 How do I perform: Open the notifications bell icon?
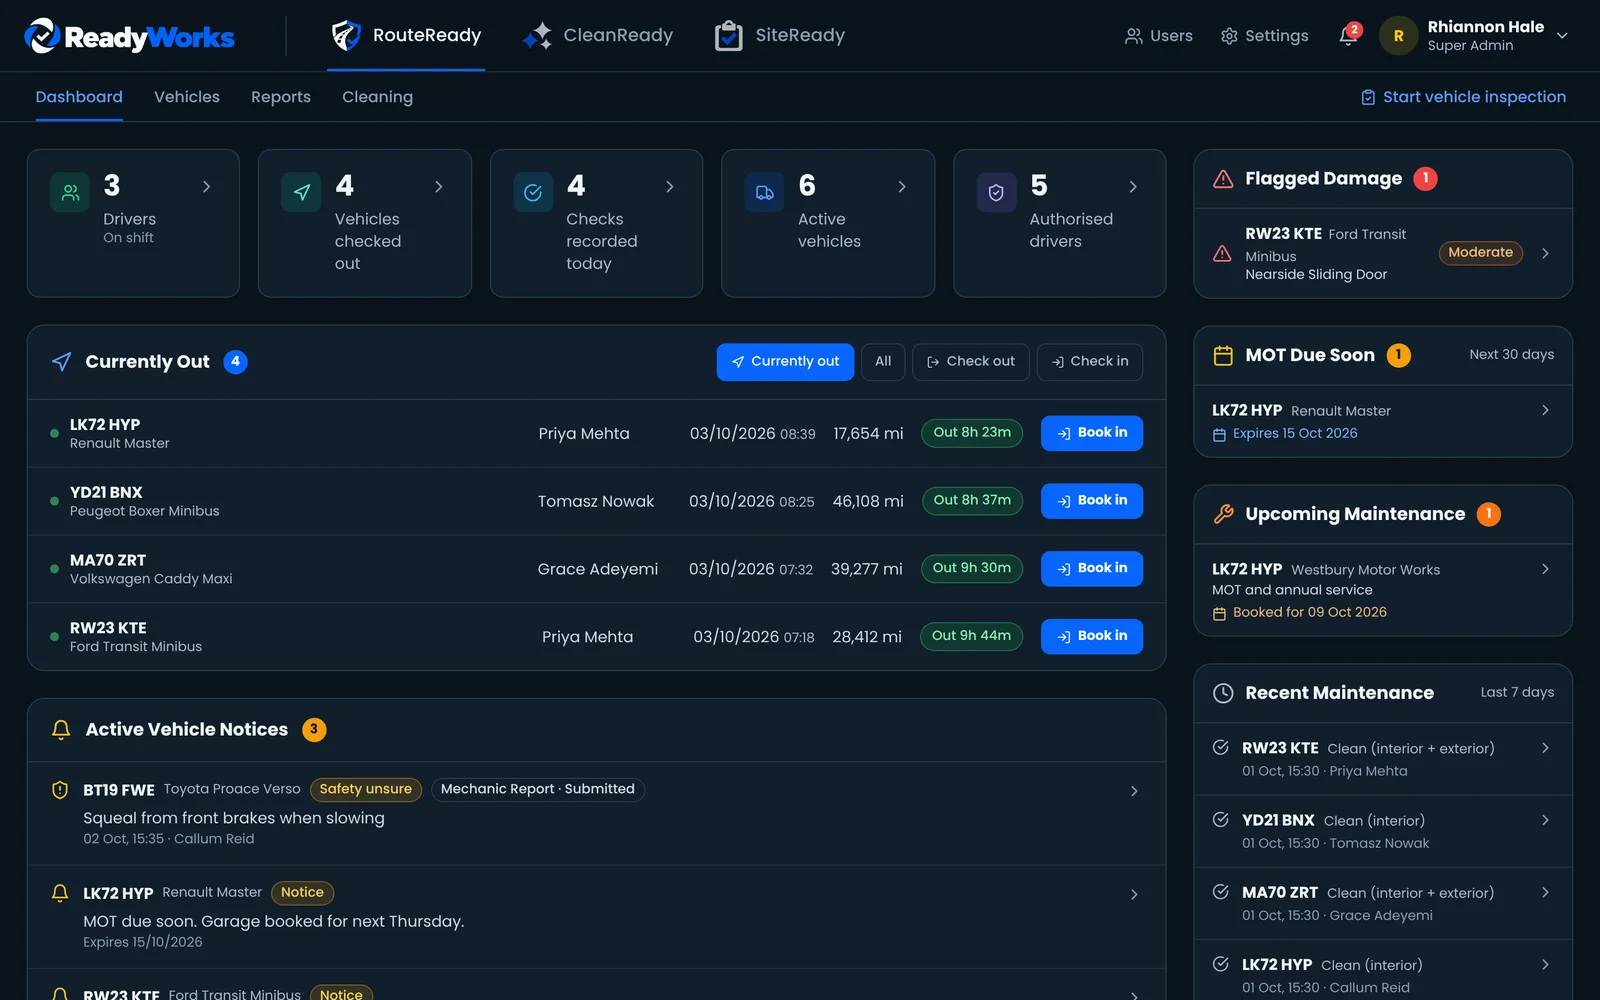pyautogui.click(x=1348, y=36)
